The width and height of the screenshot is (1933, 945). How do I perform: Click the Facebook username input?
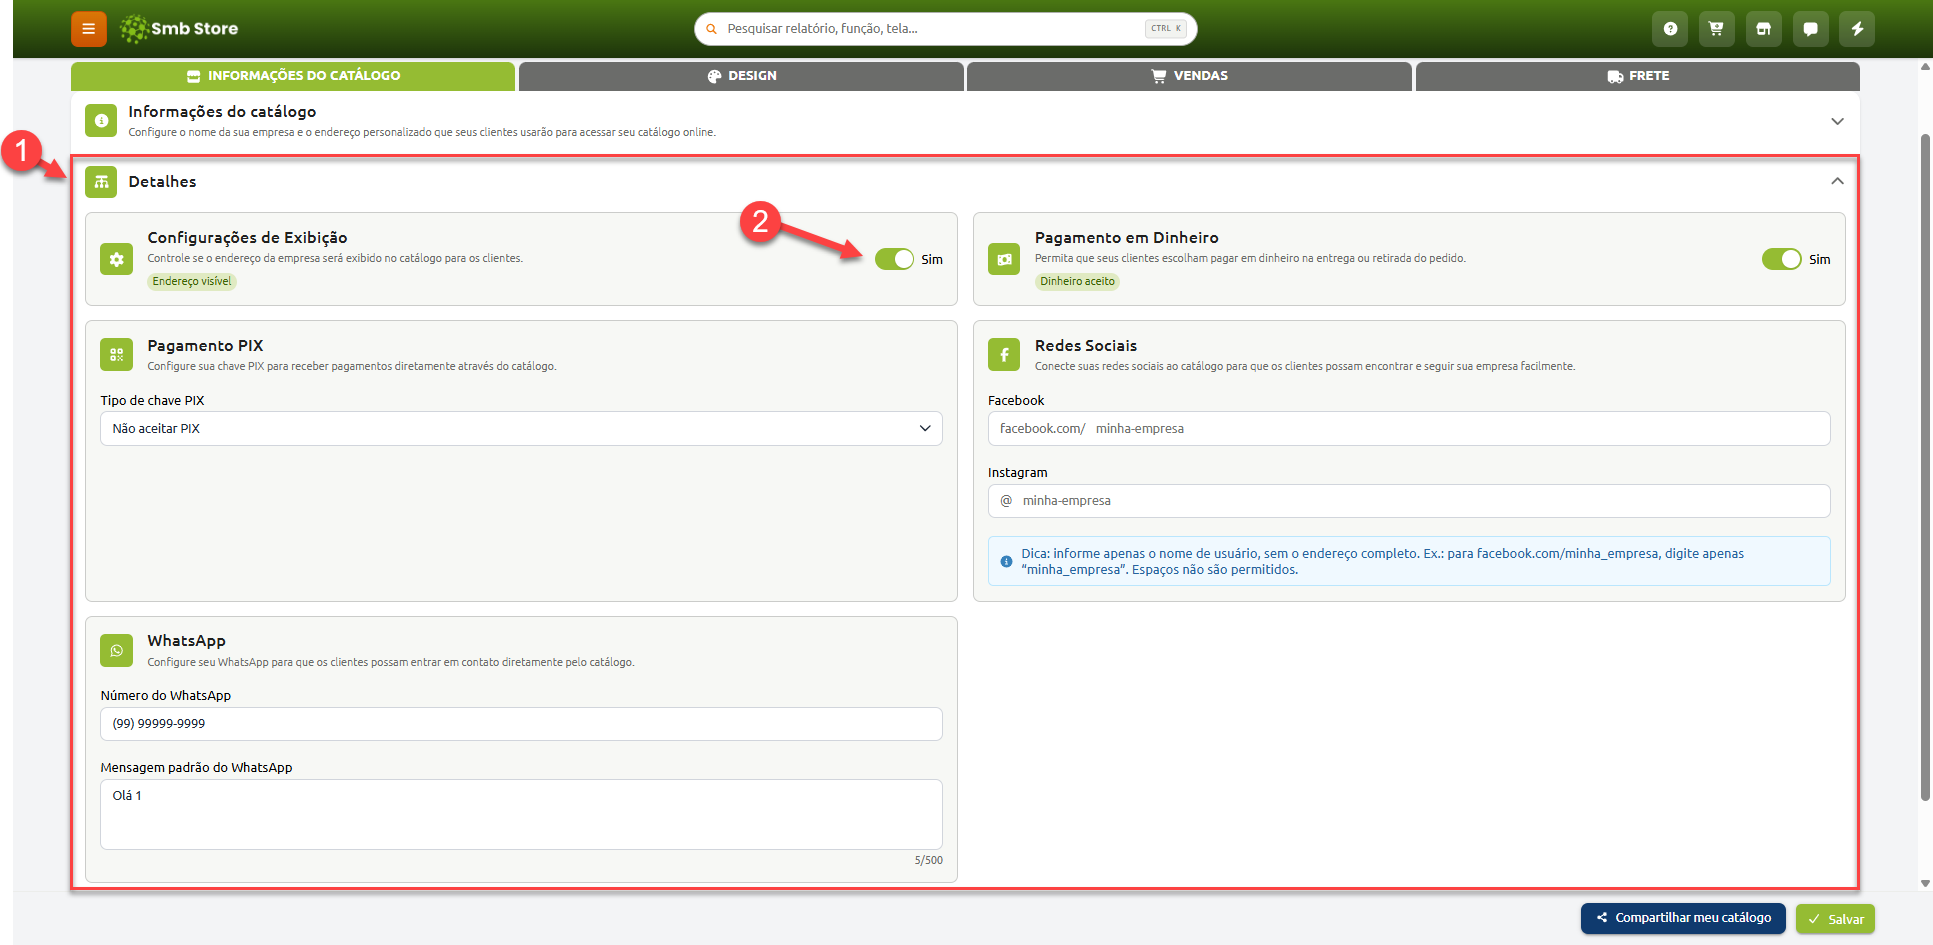[x=1409, y=429]
